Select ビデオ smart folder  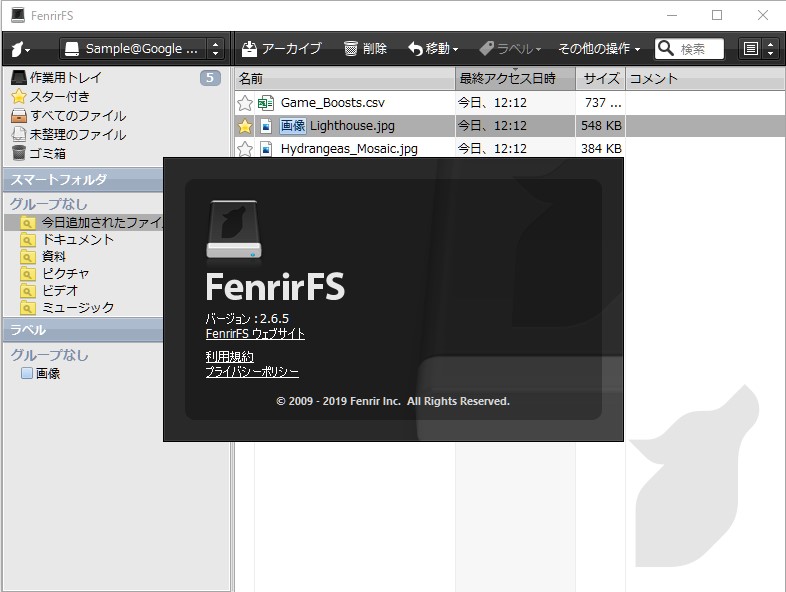tap(49, 291)
